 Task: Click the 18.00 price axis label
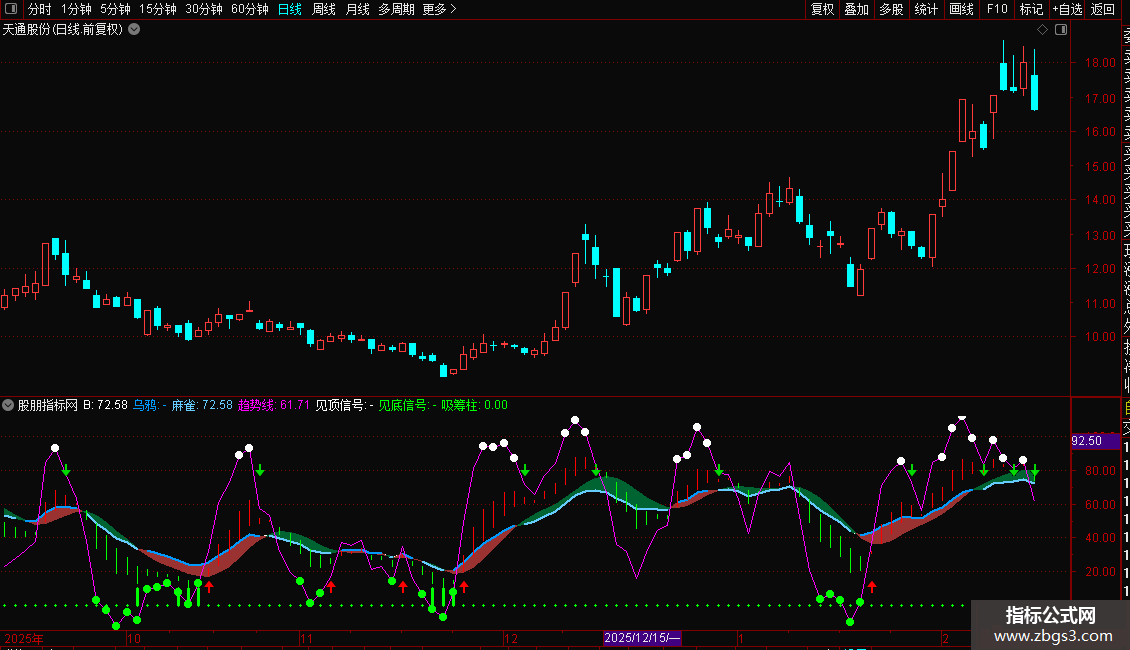pyautogui.click(x=1100, y=63)
